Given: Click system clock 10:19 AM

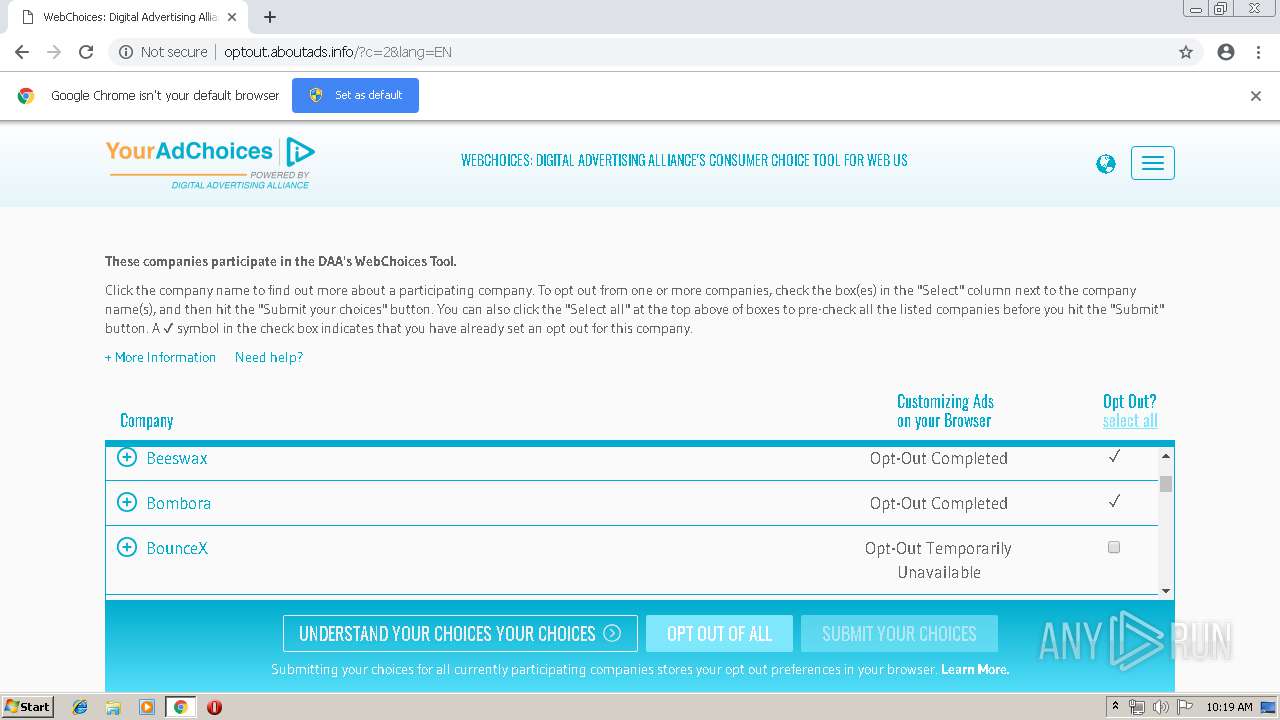Looking at the screenshot, I should pyautogui.click(x=1229, y=707).
